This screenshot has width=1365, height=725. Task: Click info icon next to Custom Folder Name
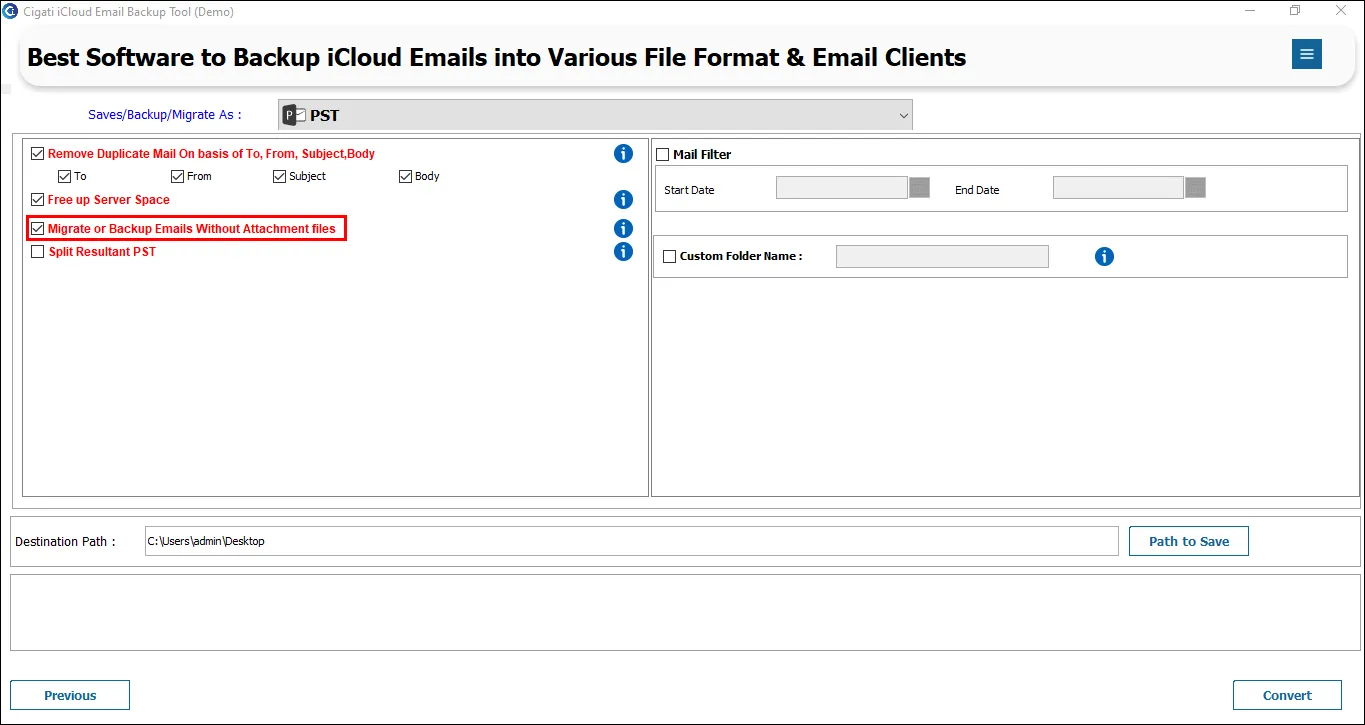tap(1104, 257)
